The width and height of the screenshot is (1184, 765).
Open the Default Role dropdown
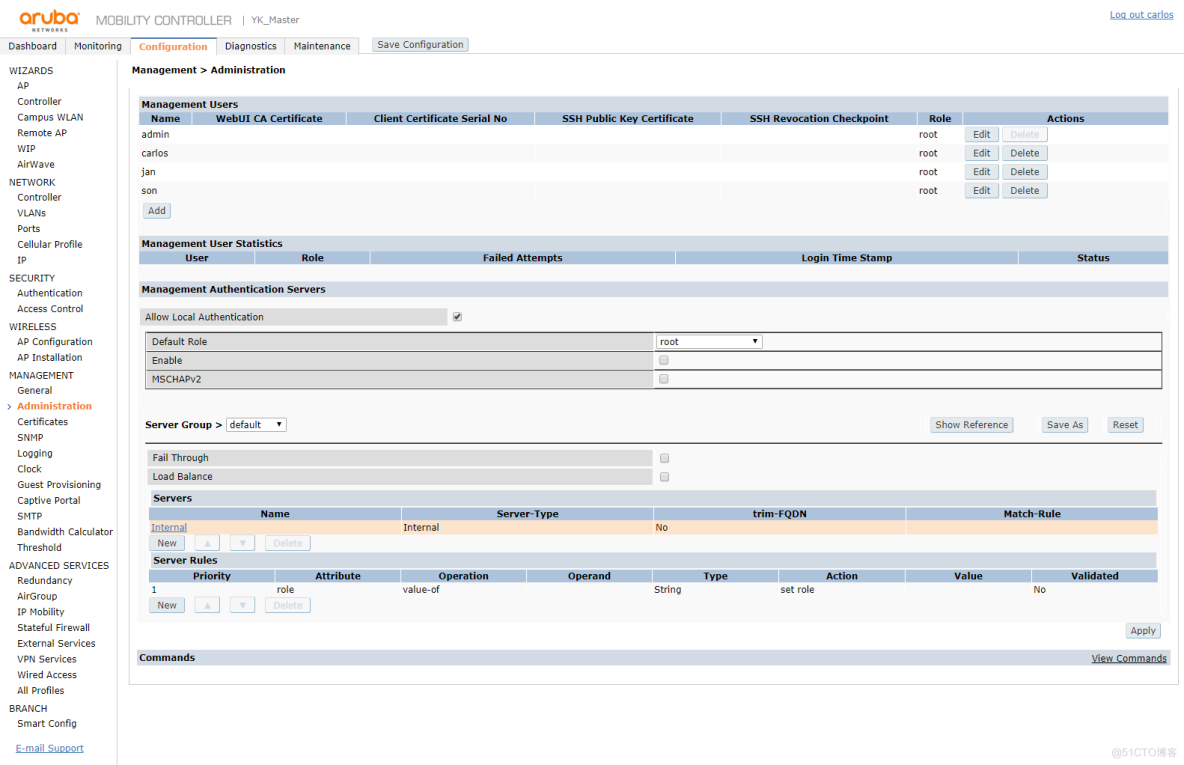709,341
